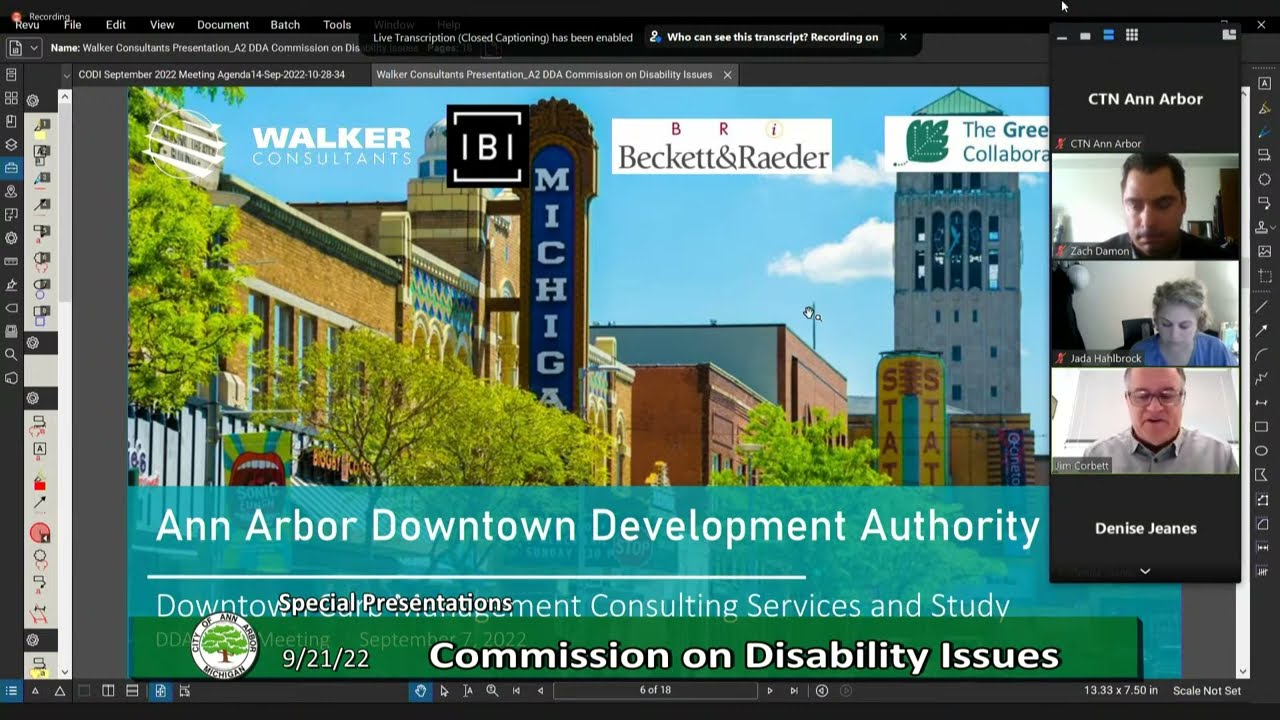Open the Signatures pen panel icon
This screenshot has height=720, width=1280.
(x=11, y=284)
